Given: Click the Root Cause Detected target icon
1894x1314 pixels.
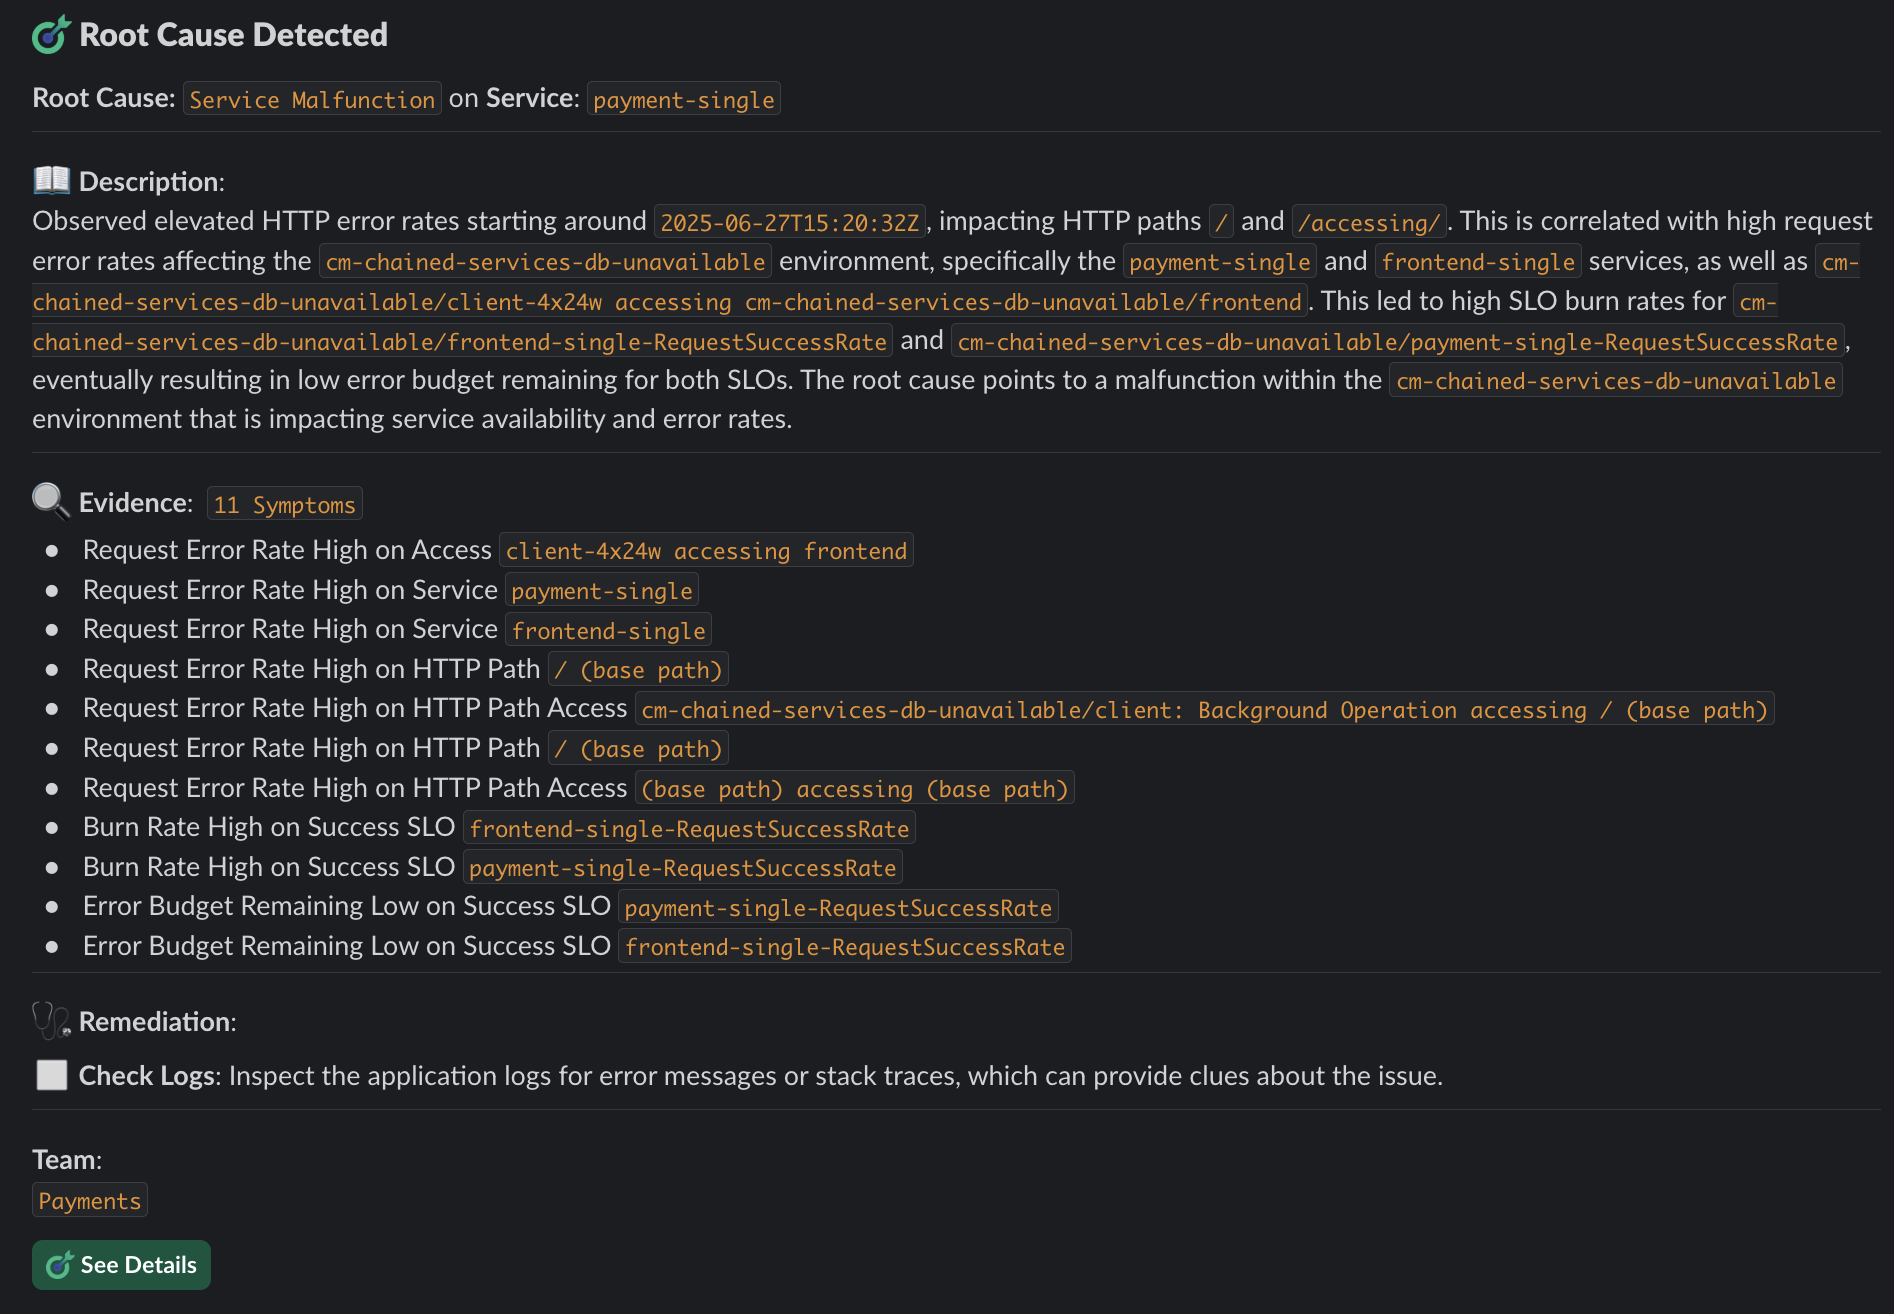Looking at the screenshot, I should click(x=51, y=35).
